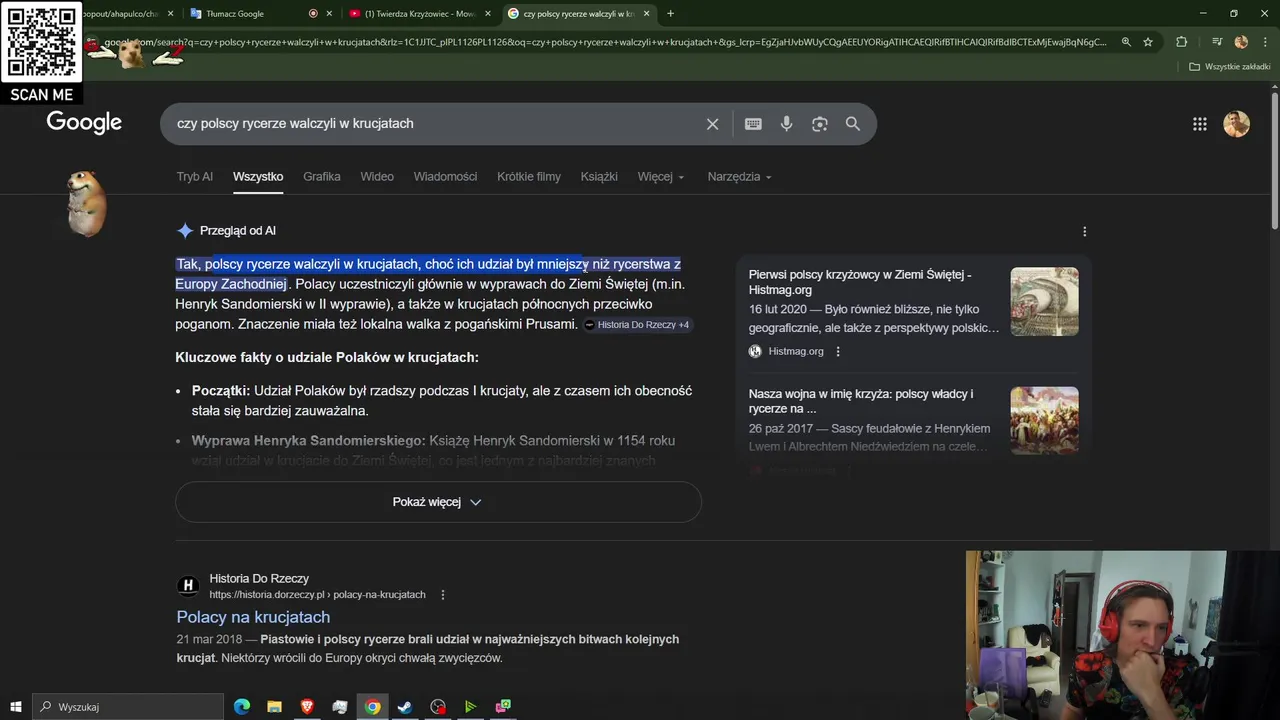Screen dimensions: 1280x720
Task: Open the battle painting thumbnail for Nasza wojna
Action: click(x=1044, y=420)
